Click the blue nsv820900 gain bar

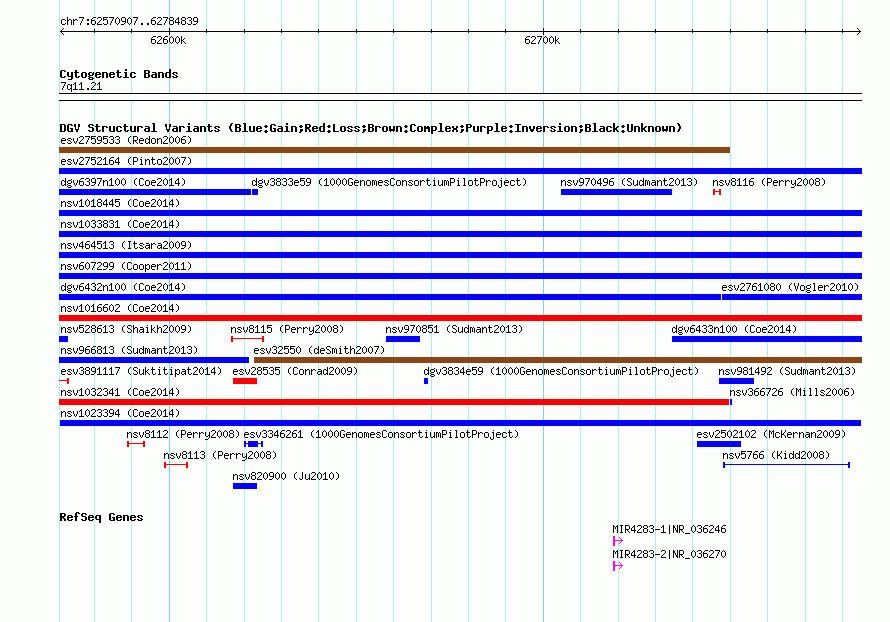tap(245, 486)
